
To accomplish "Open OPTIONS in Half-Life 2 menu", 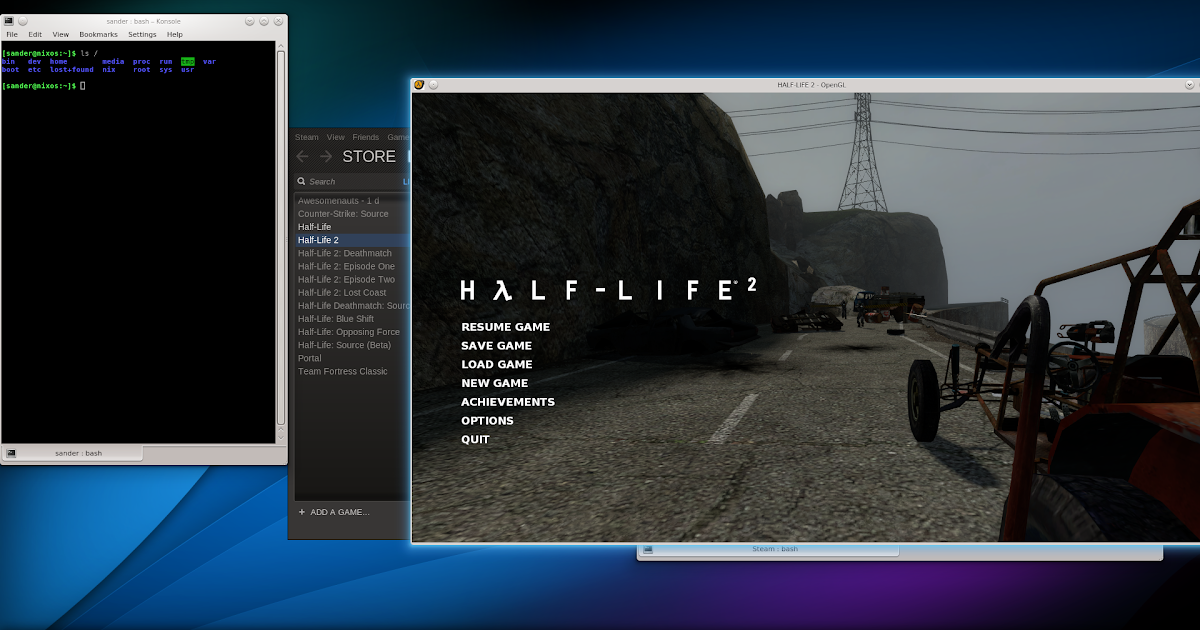I will pos(487,421).
